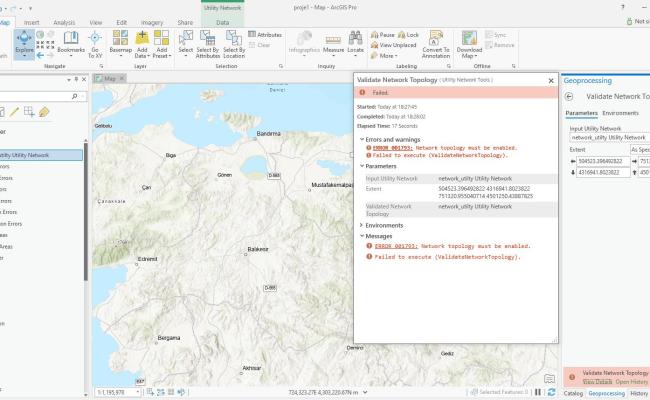Select network_utility Utility Network layer in Contents
This screenshot has width=650, height=400.
coord(41,155)
